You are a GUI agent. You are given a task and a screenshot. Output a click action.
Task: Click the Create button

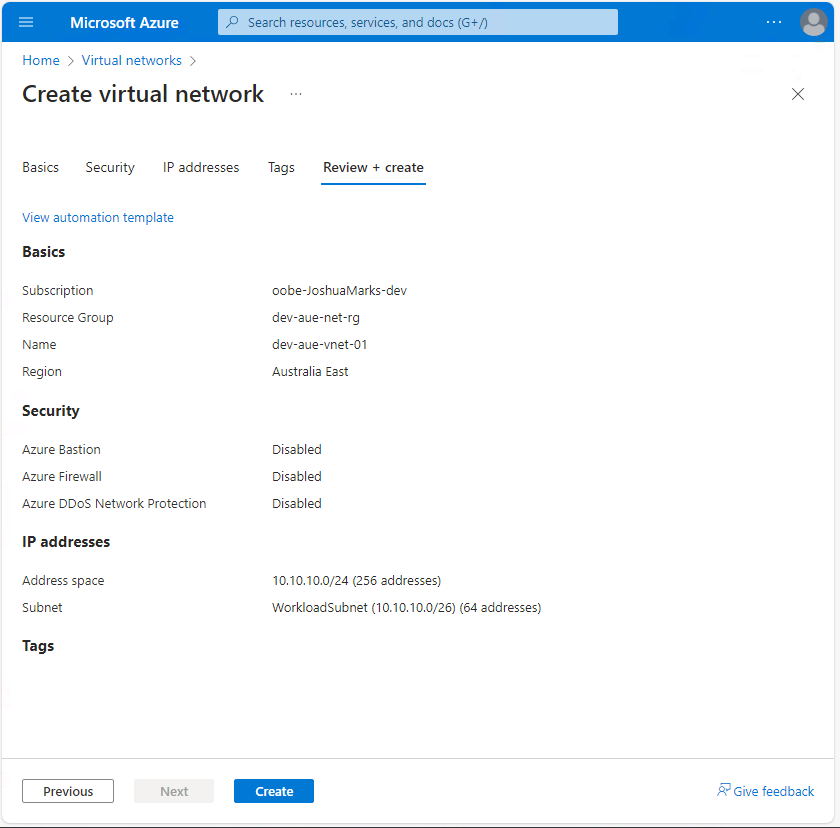(x=273, y=790)
